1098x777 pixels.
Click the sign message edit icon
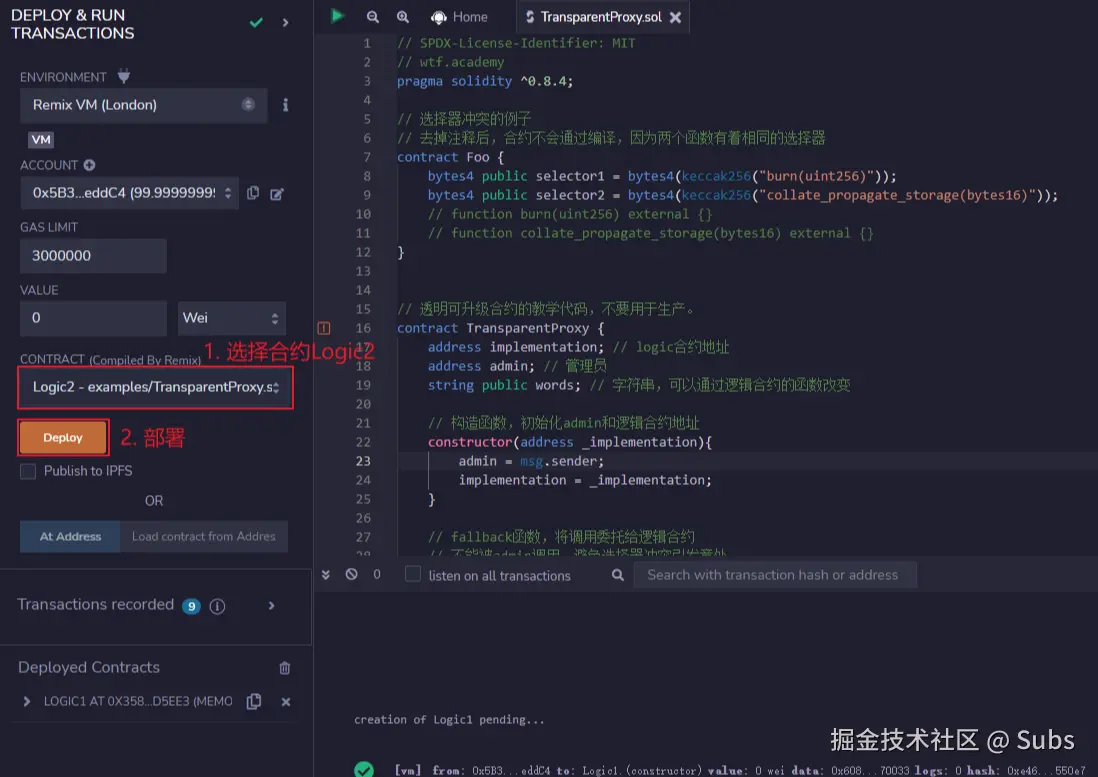click(x=277, y=194)
